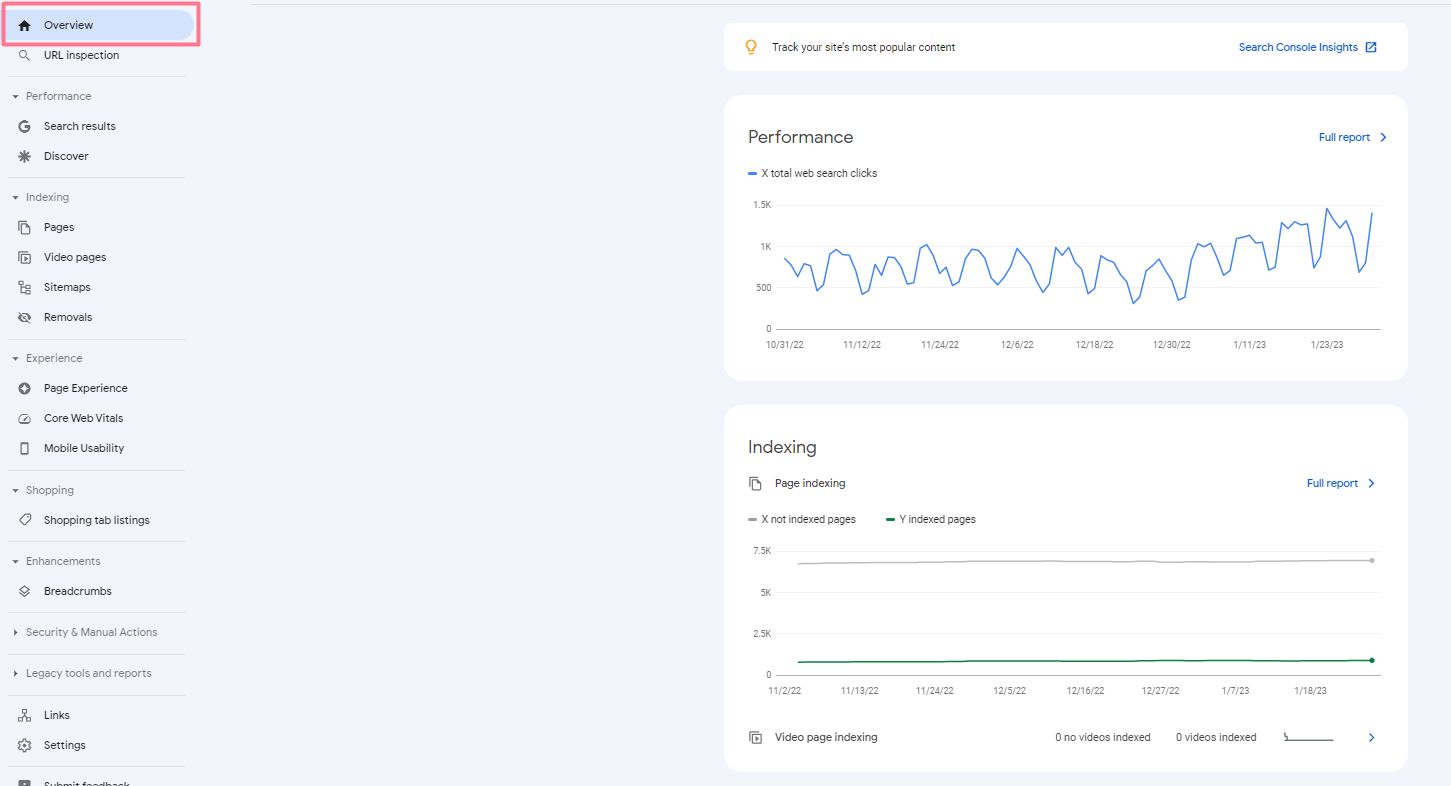Select the Pages icon under Indexing
Viewport: 1451px width, 786px height.
[x=24, y=227]
